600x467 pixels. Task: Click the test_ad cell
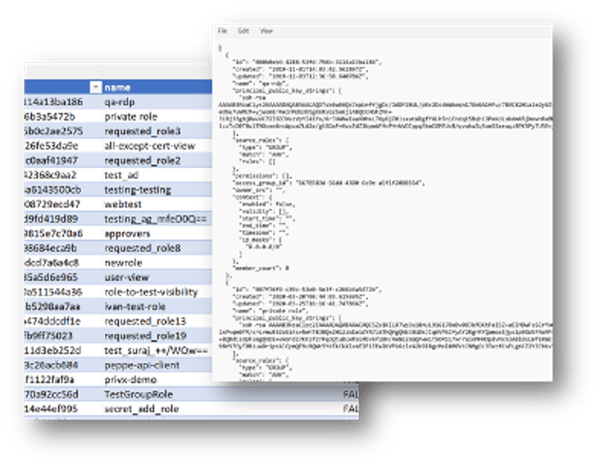122,174
